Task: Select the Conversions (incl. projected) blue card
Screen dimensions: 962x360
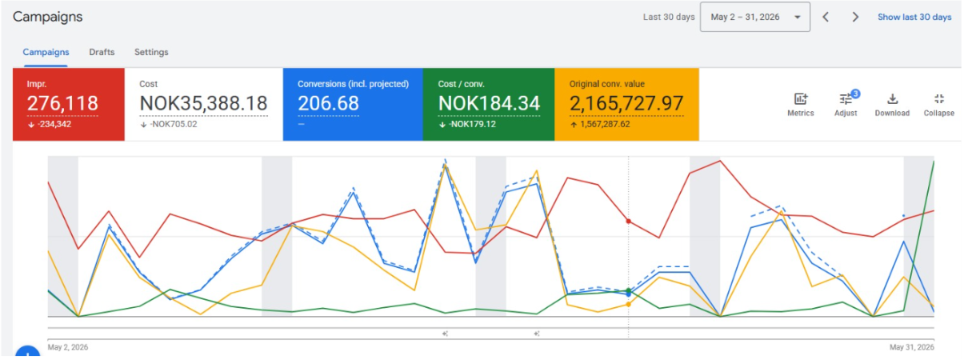Action: coord(353,104)
